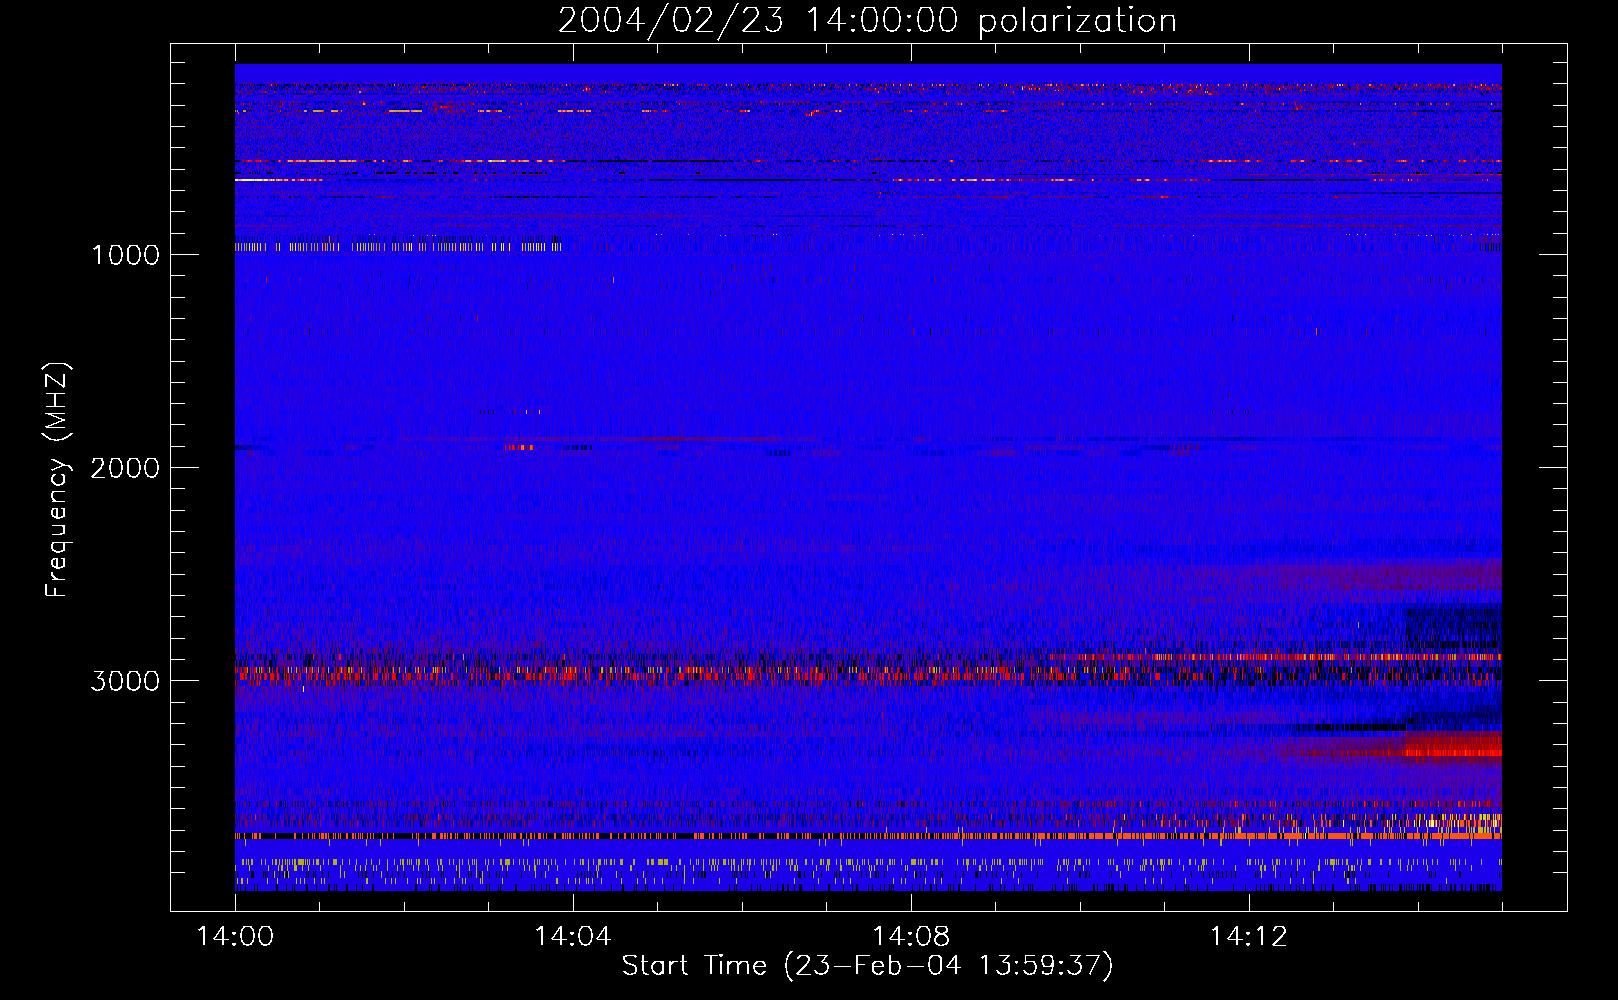1618x1000 pixels.
Task: Click the 14:00 time tick label
Action: point(235,937)
